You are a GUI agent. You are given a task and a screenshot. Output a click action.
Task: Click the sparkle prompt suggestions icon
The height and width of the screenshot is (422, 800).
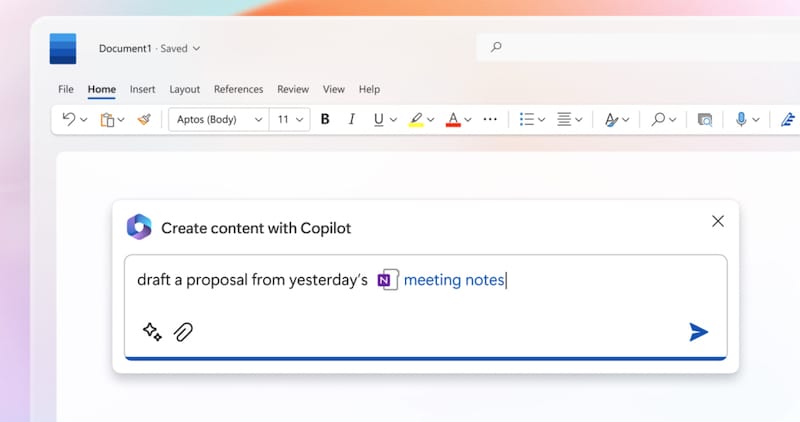click(x=152, y=332)
